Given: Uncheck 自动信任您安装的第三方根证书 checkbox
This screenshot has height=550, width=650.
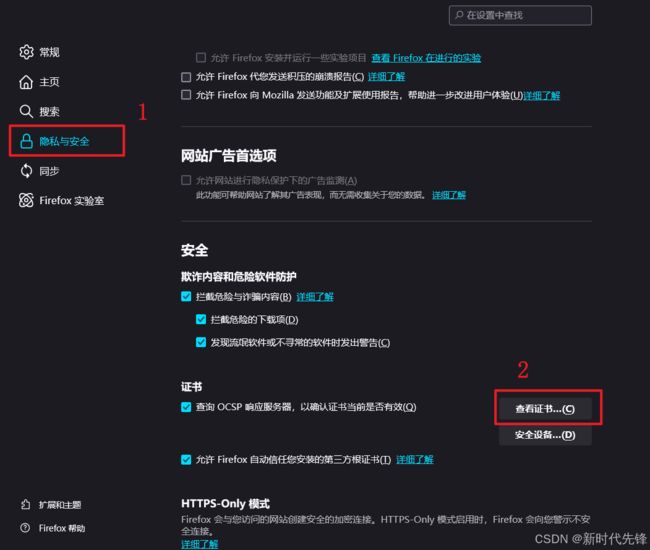Looking at the screenshot, I should (186, 460).
